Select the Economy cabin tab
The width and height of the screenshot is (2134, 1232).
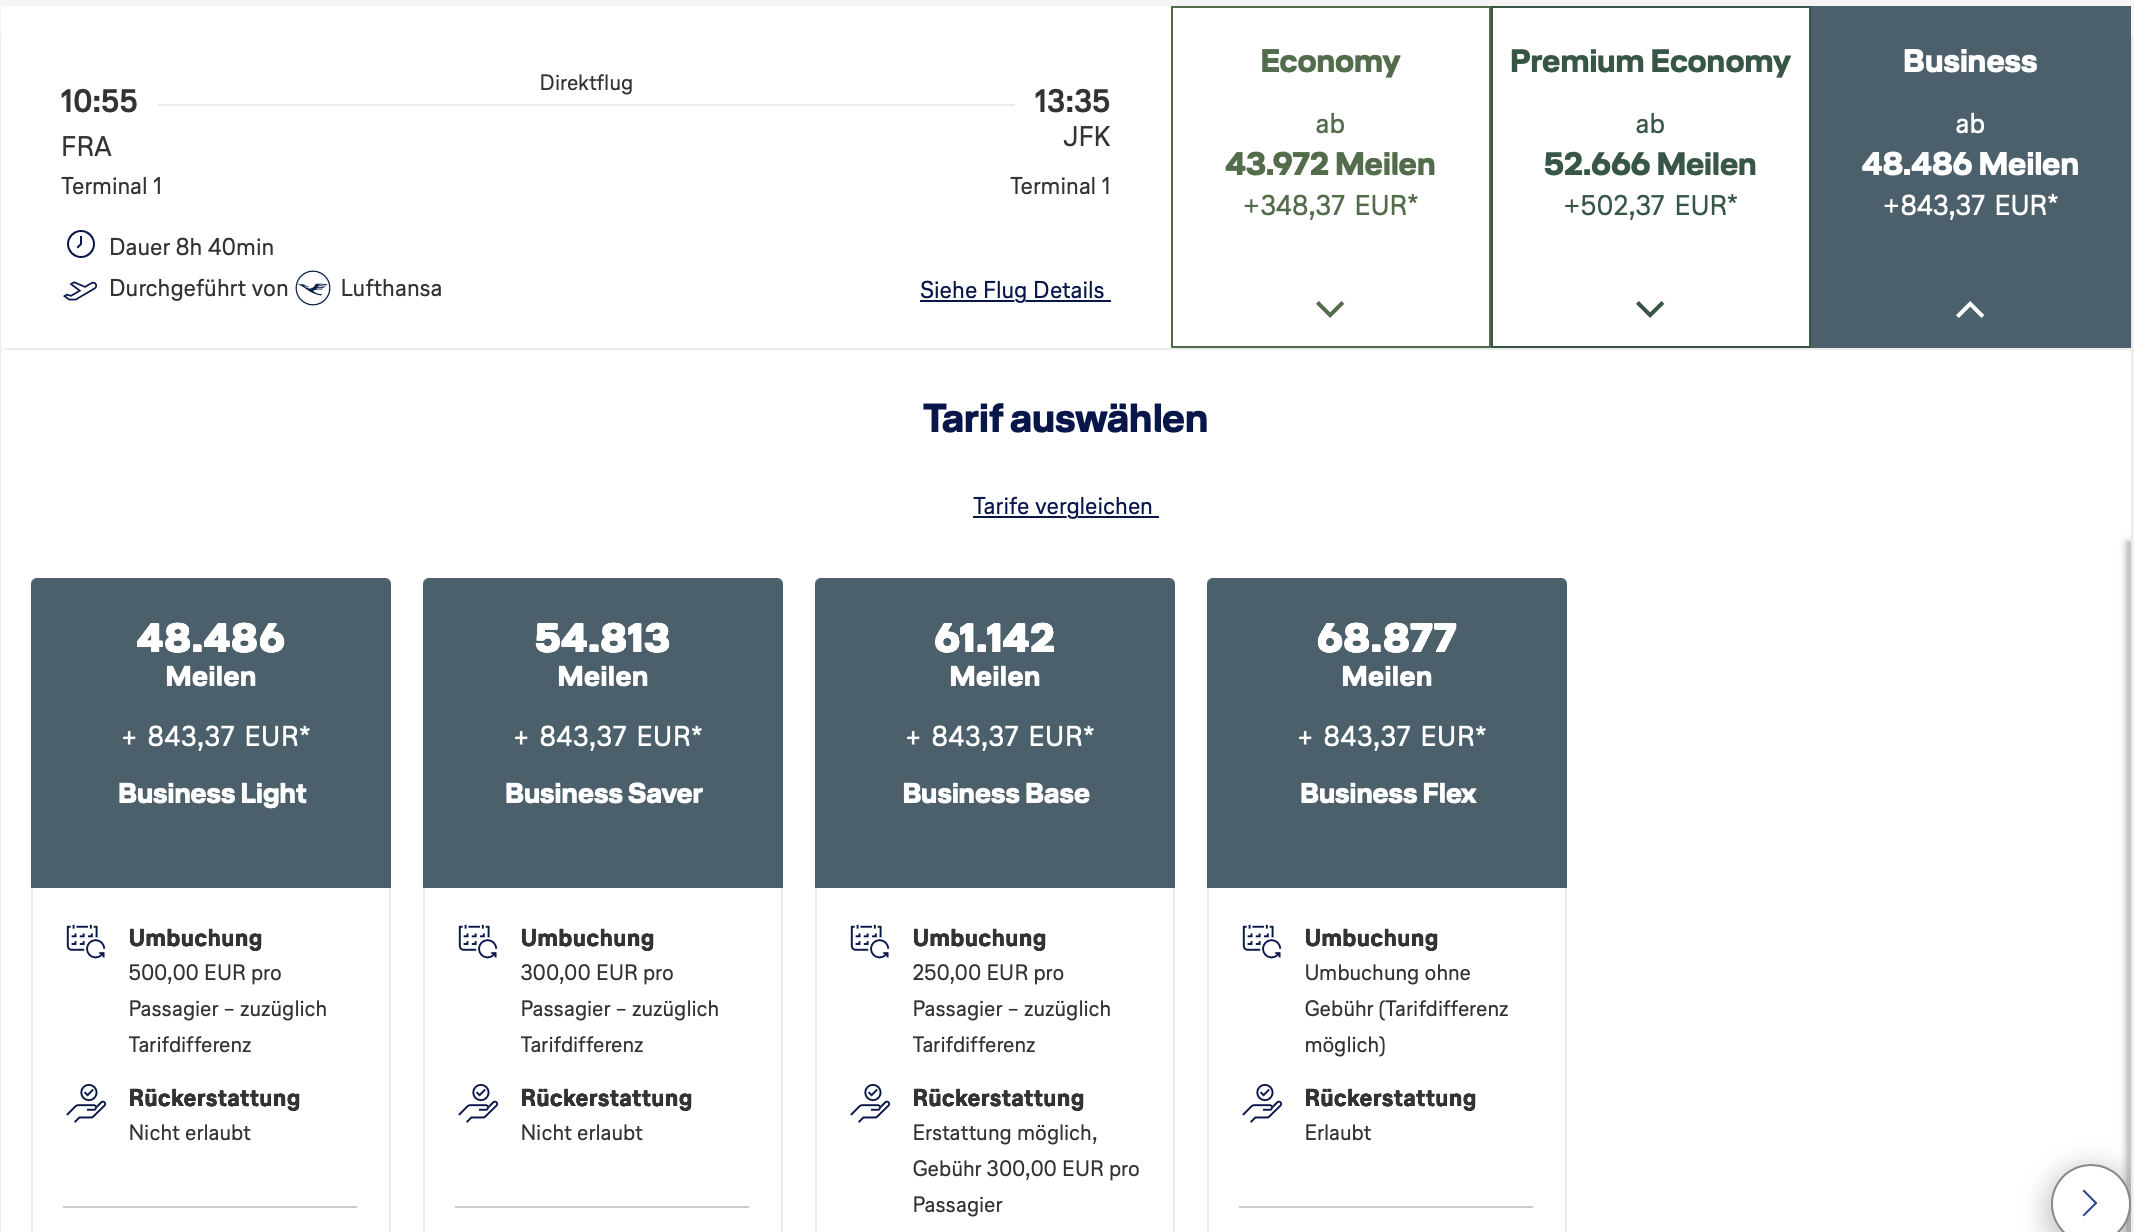coord(1331,177)
